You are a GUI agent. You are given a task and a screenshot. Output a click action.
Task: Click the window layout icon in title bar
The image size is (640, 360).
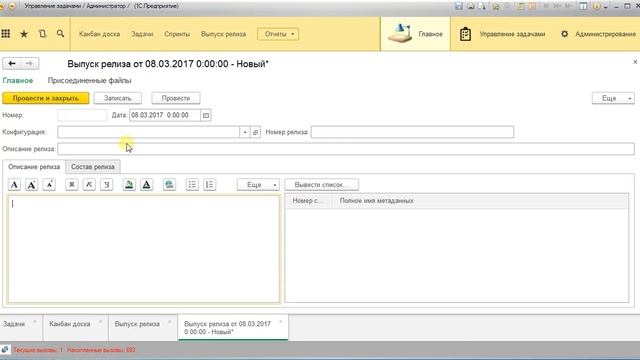coord(584,6)
